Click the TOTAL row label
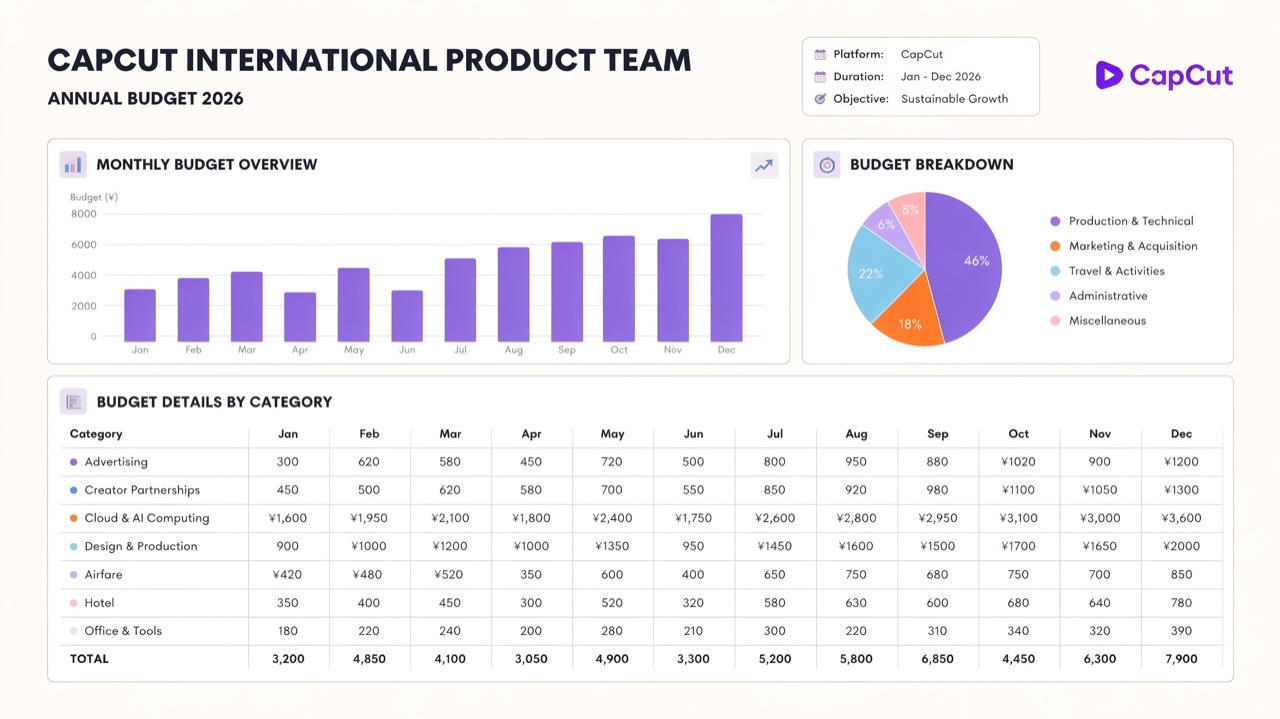The width and height of the screenshot is (1280, 719). [89, 659]
